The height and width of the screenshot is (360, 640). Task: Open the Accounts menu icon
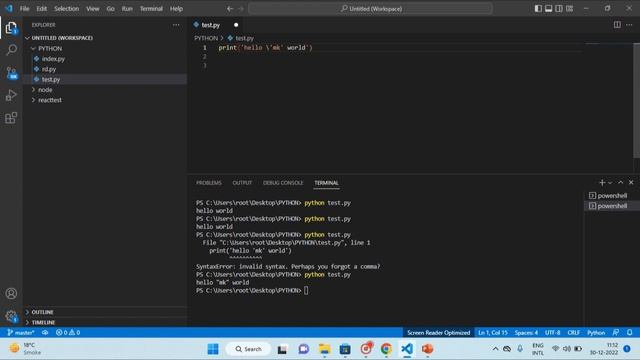tap(11, 293)
